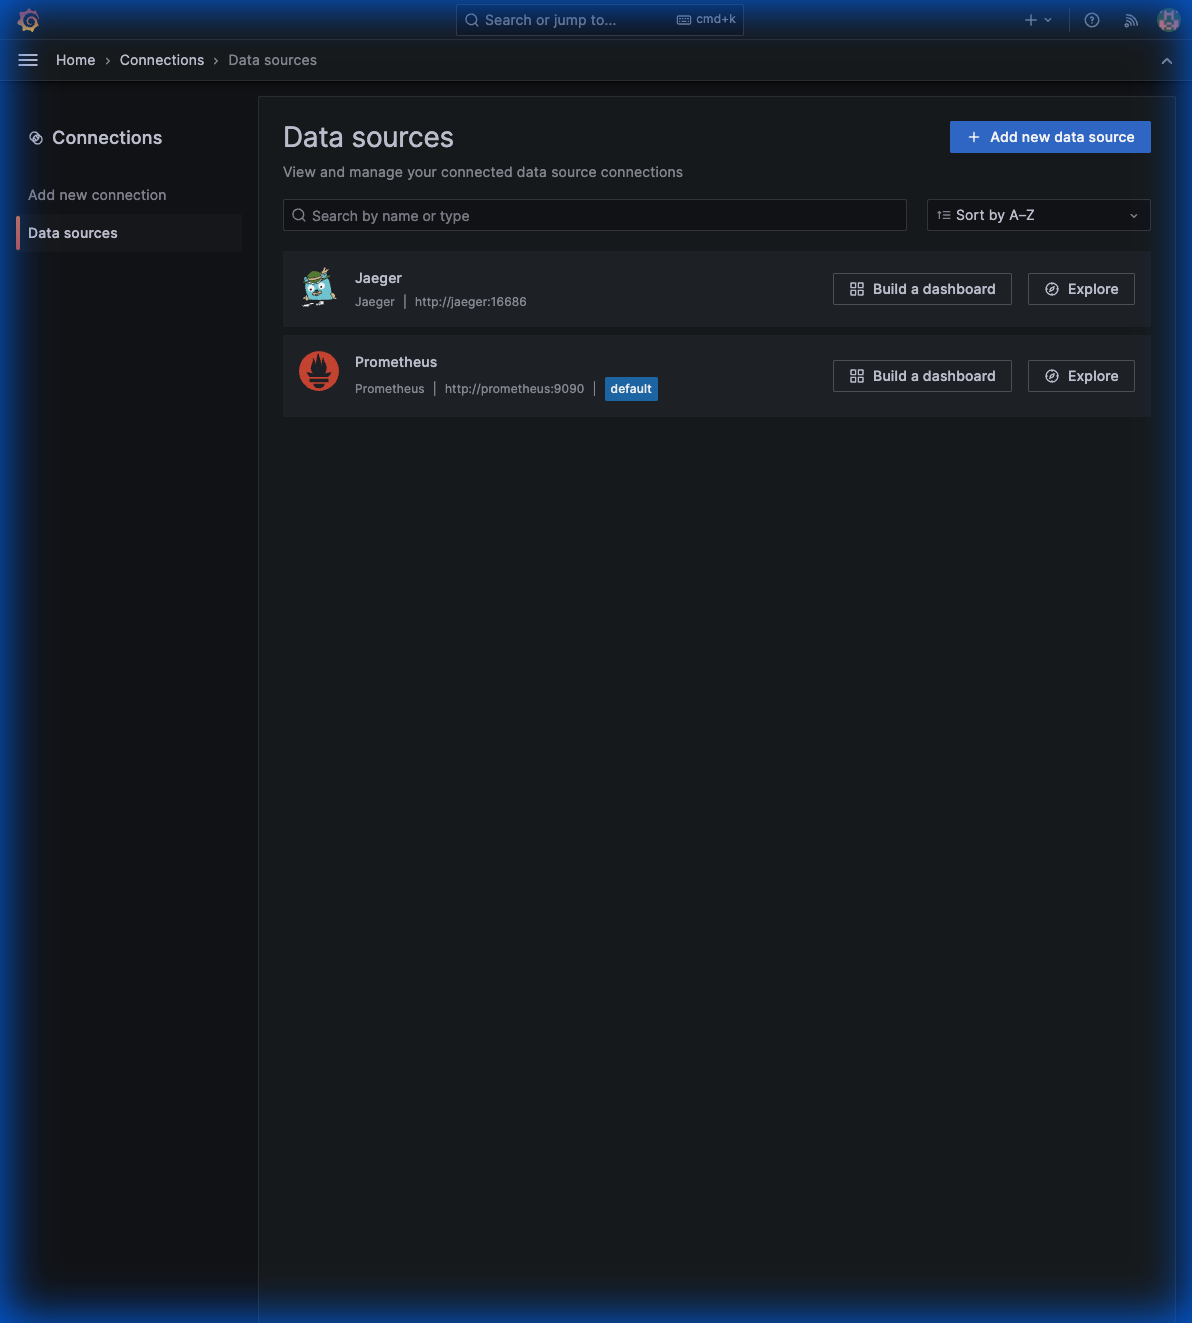Navigate to Home via the breadcrumb
The image size is (1192, 1323).
(75, 60)
